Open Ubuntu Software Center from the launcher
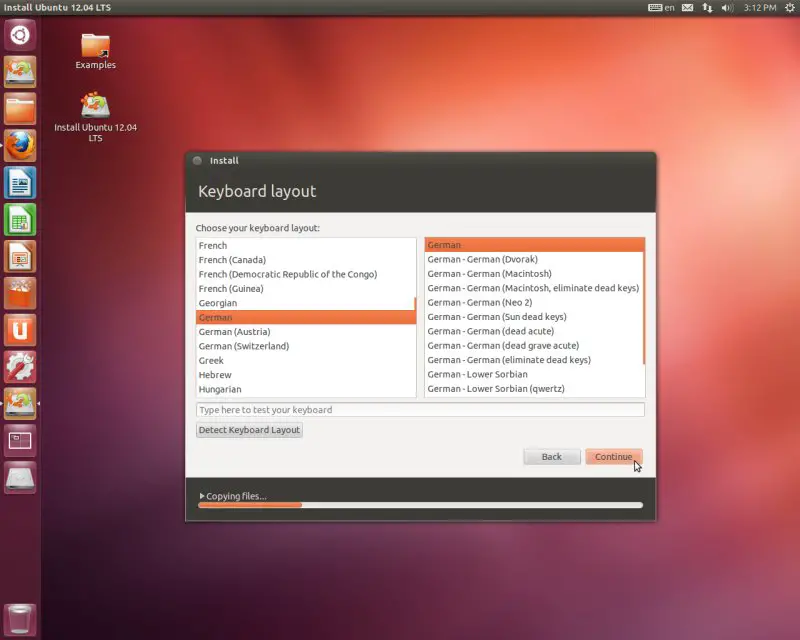 (x=20, y=293)
